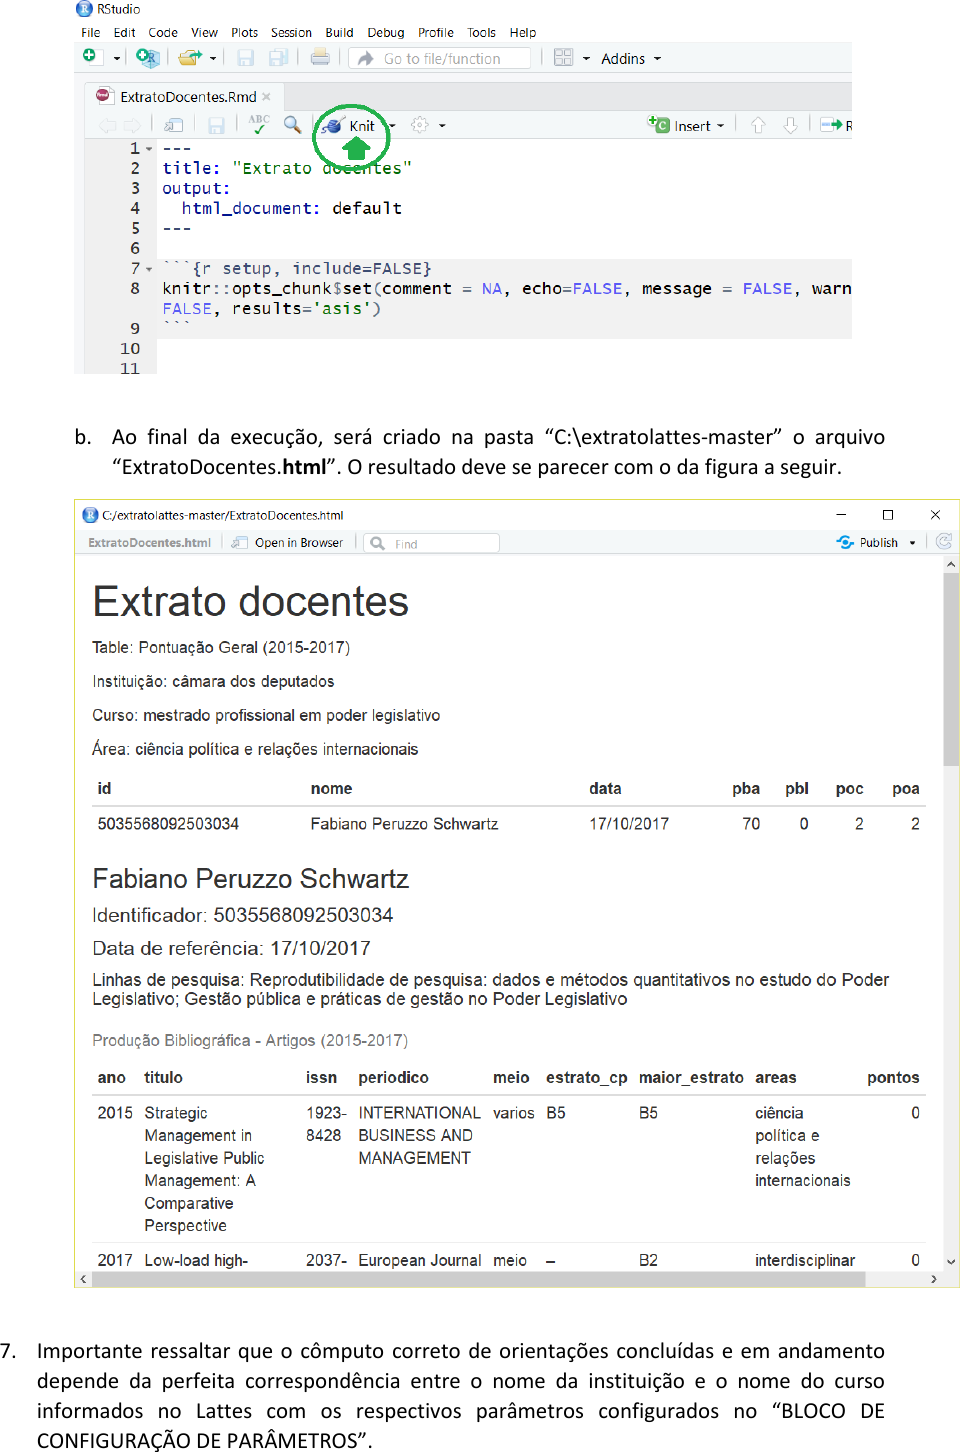Image resolution: width=960 pixels, height=1452 pixels.
Task: Click Open in Browser in viewer
Action: tap(298, 543)
